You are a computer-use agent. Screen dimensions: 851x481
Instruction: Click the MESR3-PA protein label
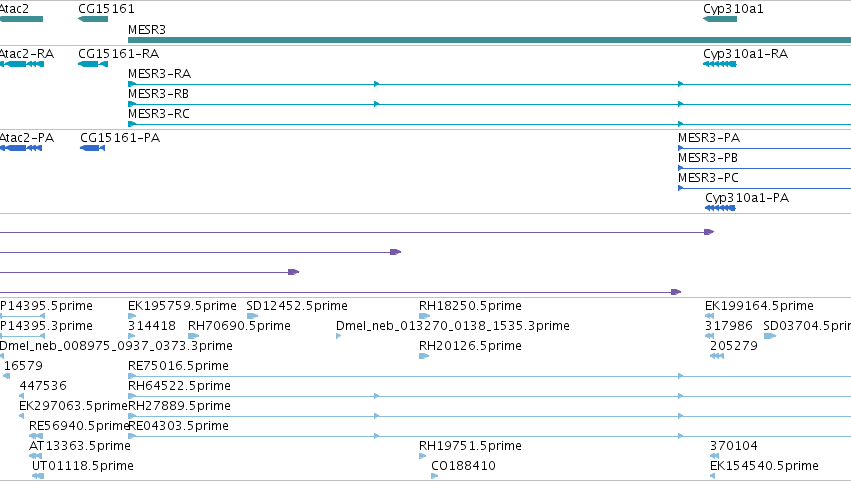(x=709, y=138)
